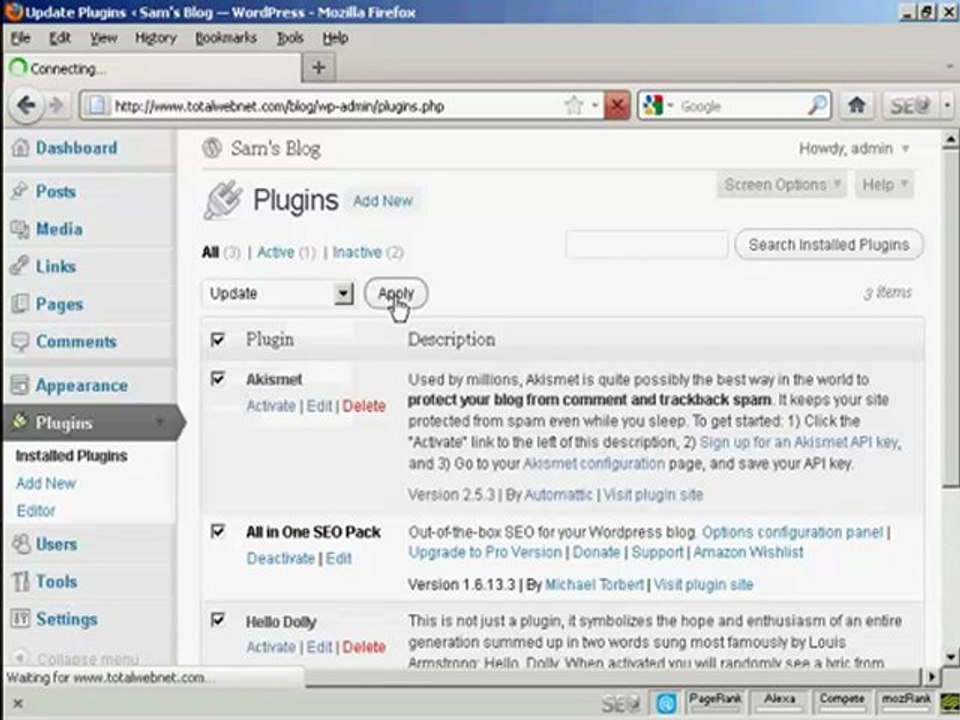Screen dimensions: 960x720
Task: Click the Users icon in sidebar
Action: pos(21,544)
